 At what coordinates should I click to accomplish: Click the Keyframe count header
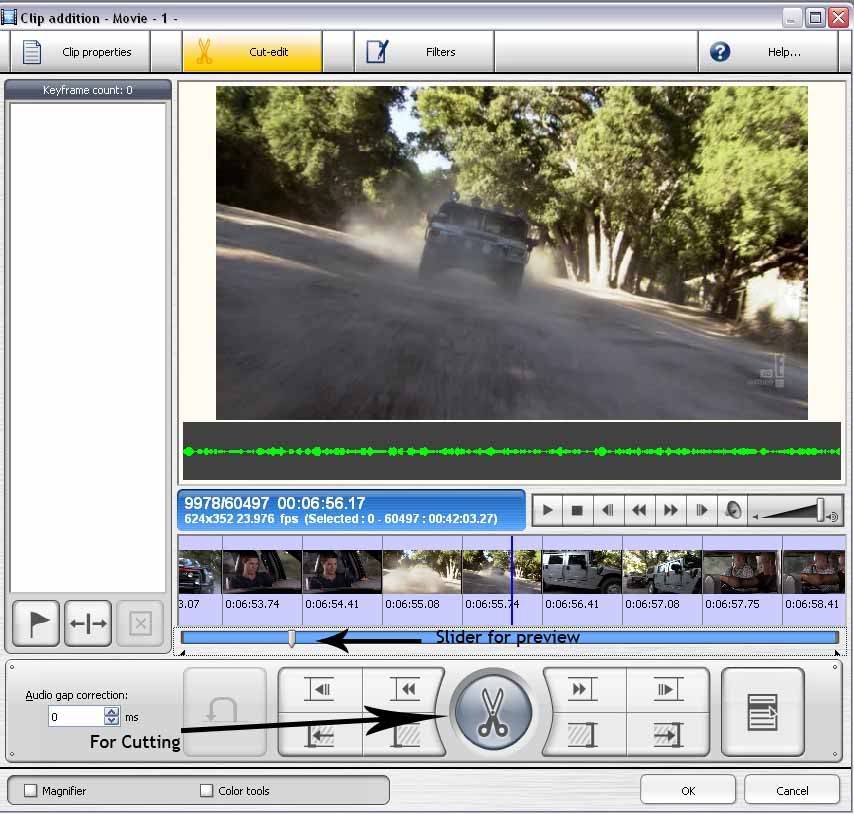88,90
